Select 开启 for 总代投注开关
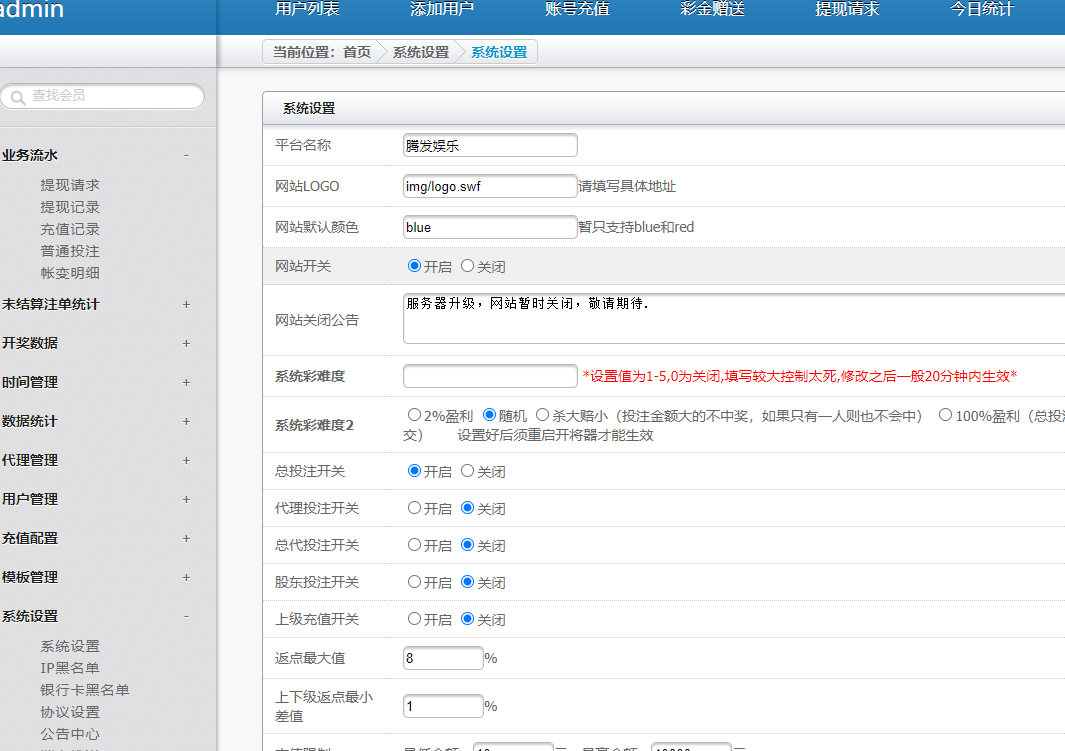Image resolution: width=1065 pixels, height=751 pixels. [x=414, y=545]
